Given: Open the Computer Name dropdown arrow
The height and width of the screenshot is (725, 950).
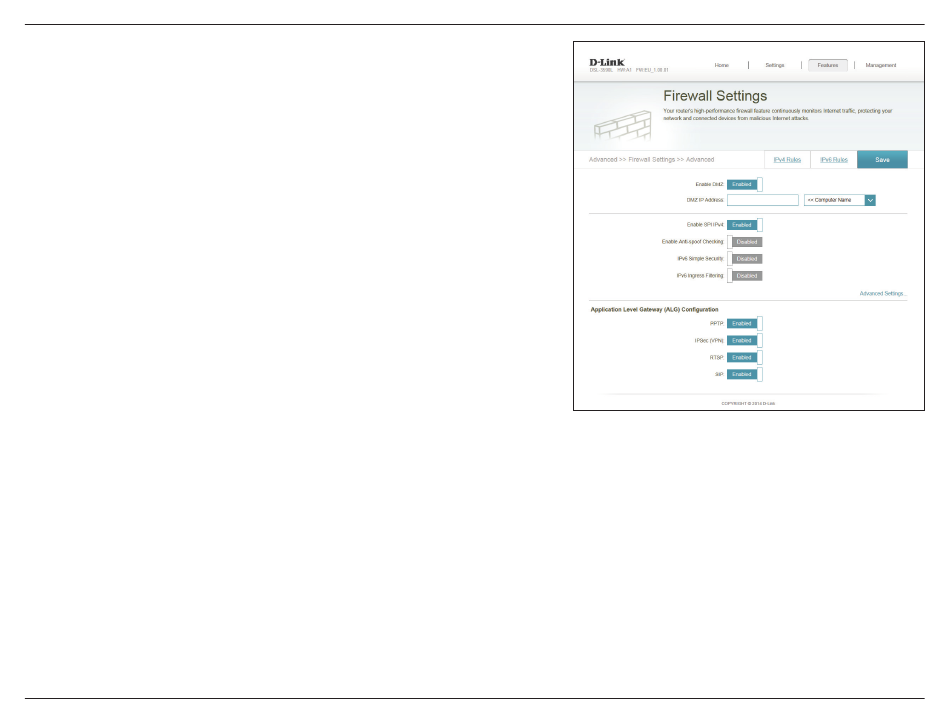Looking at the screenshot, I should click(870, 200).
